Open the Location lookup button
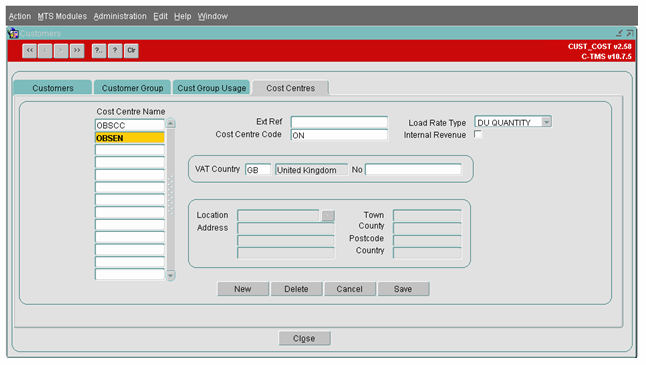 pos(328,215)
